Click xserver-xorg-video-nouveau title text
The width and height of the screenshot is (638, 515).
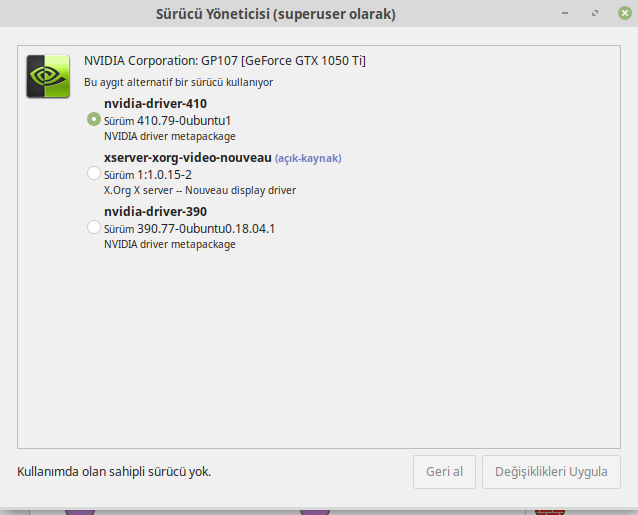coord(188,157)
